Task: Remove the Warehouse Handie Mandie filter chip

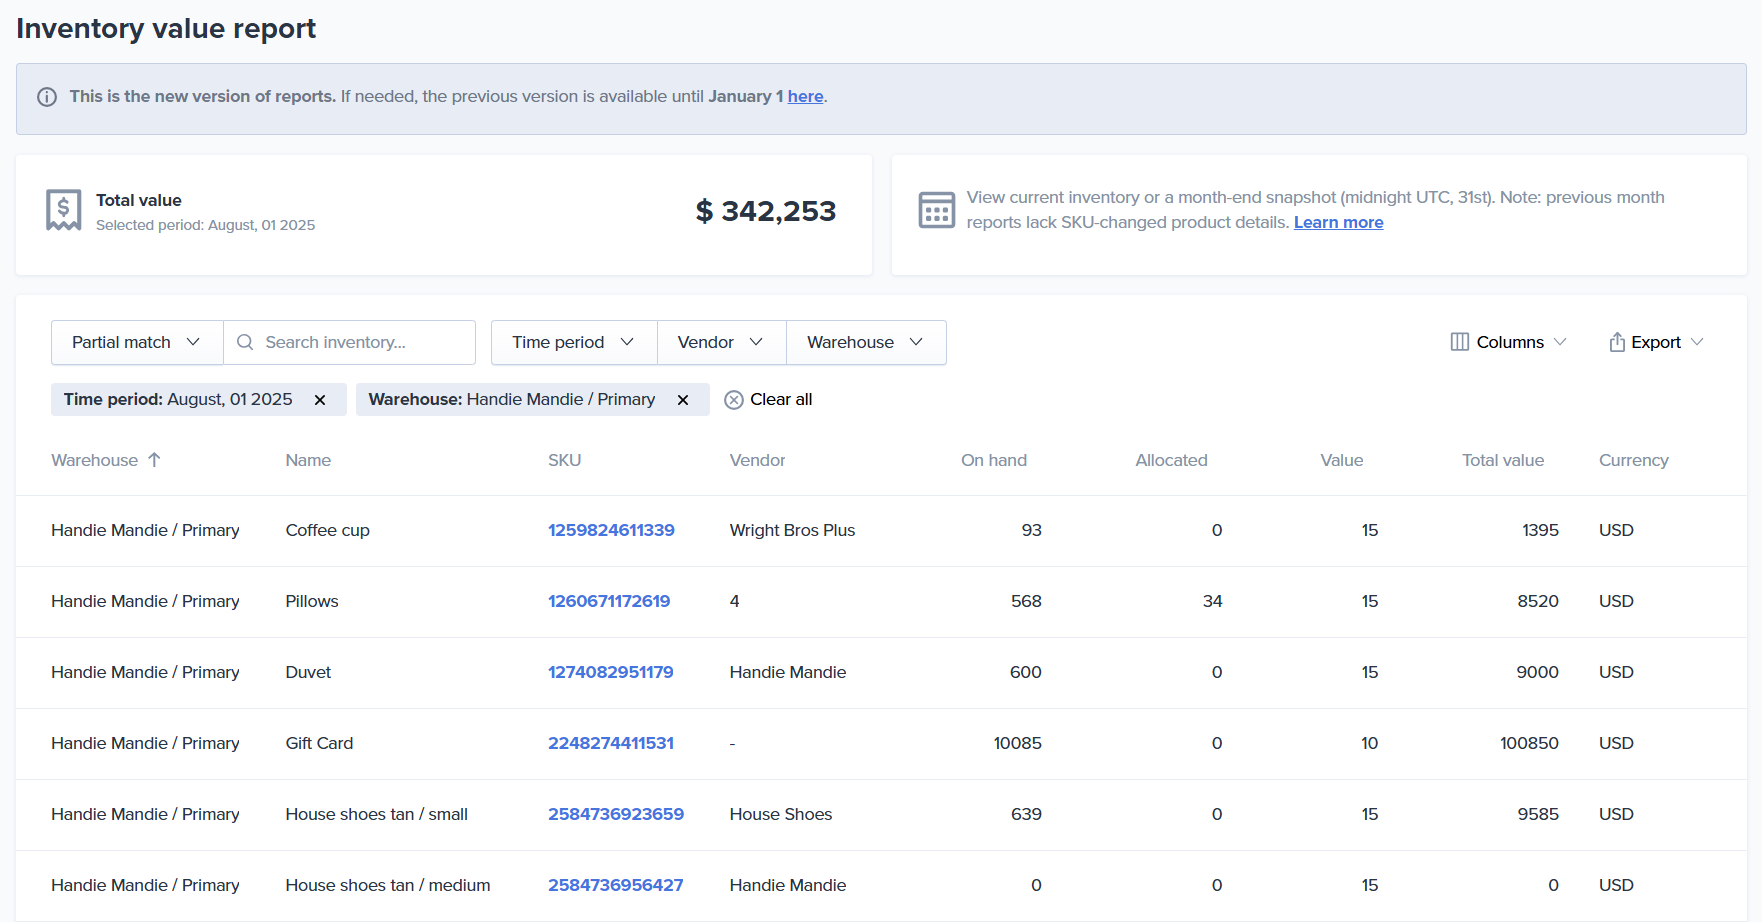Action: point(683,400)
